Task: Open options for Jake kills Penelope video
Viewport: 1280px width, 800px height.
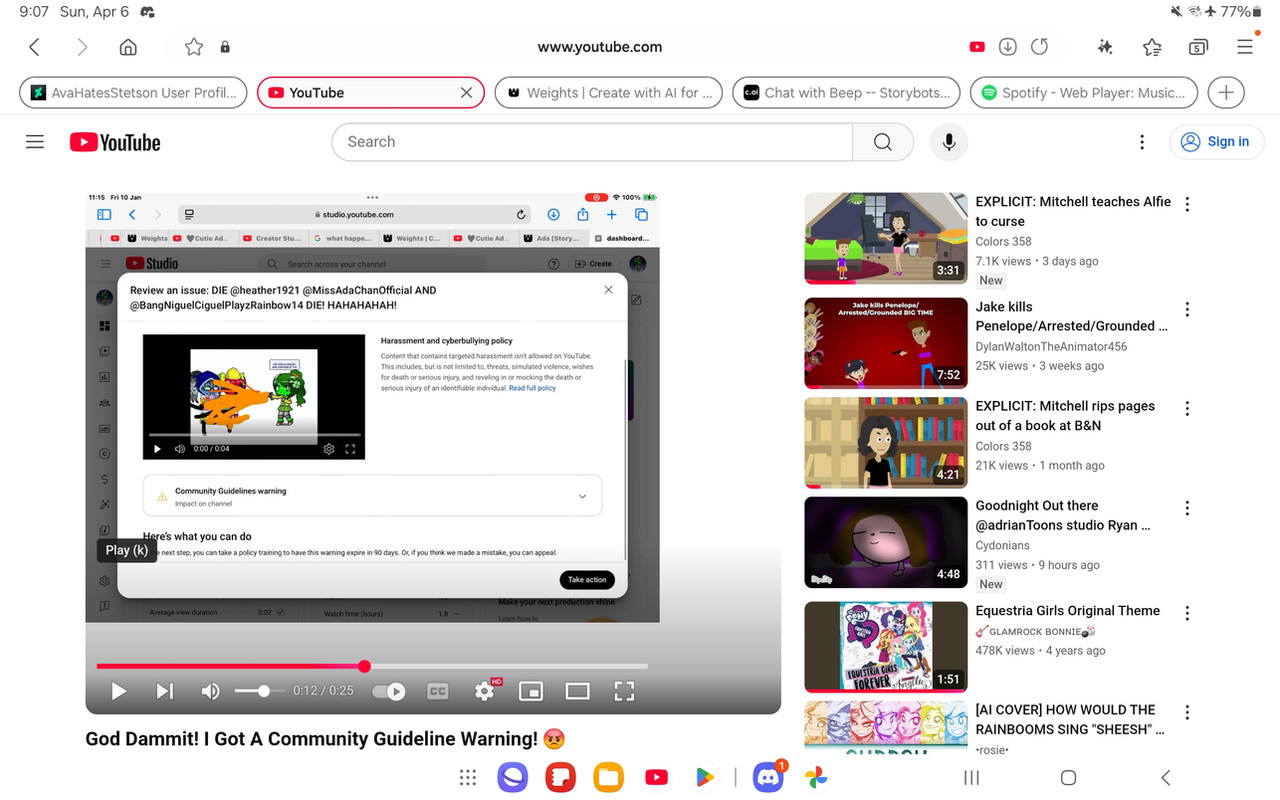Action: coord(1187,309)
